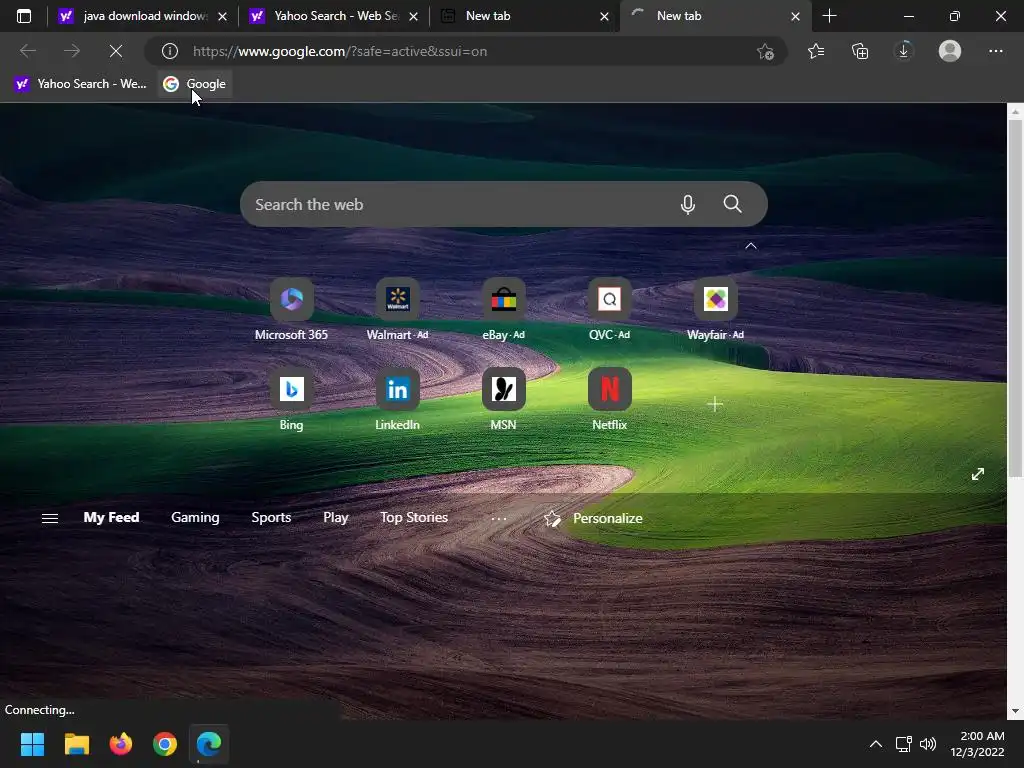The width and height of the screenshot is (1024, 768).
Task: Close the inactive New tab
Action: [x=604, y=16]
